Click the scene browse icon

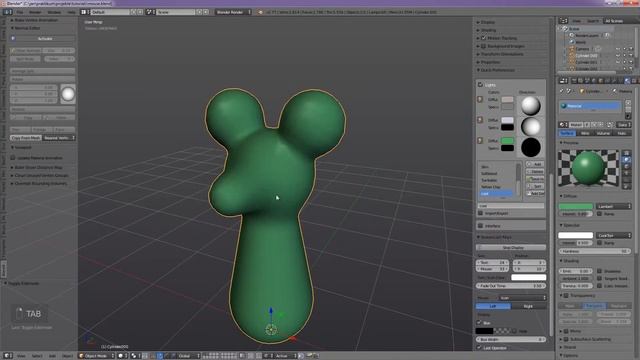(x=150, y=12)
